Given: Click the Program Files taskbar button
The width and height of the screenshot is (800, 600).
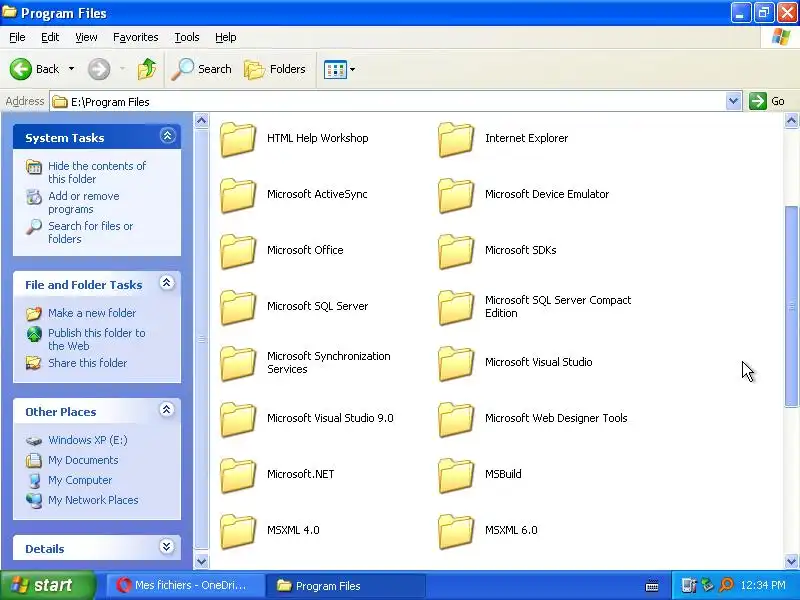Looking at the screenshot, I should coord(345,586).
